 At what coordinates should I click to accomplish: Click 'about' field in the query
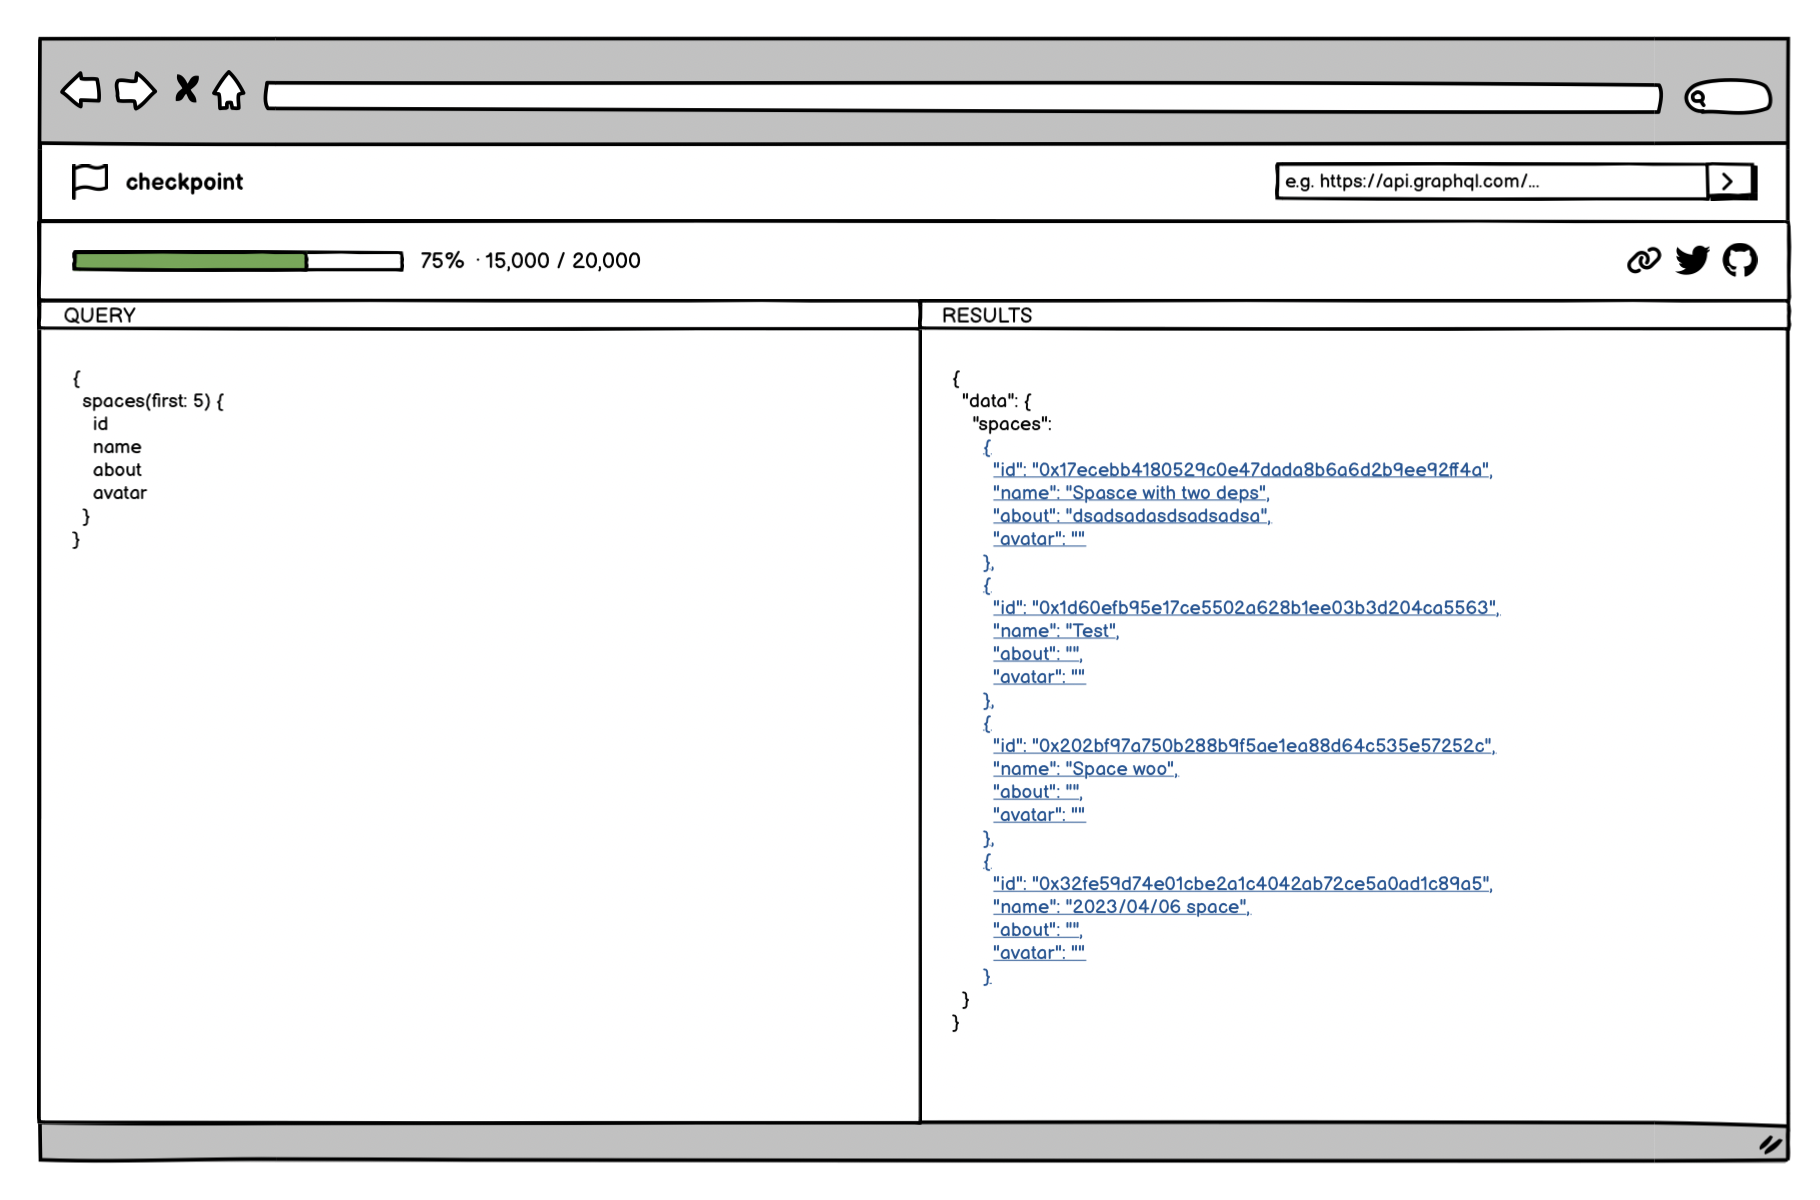pos(117,470)
